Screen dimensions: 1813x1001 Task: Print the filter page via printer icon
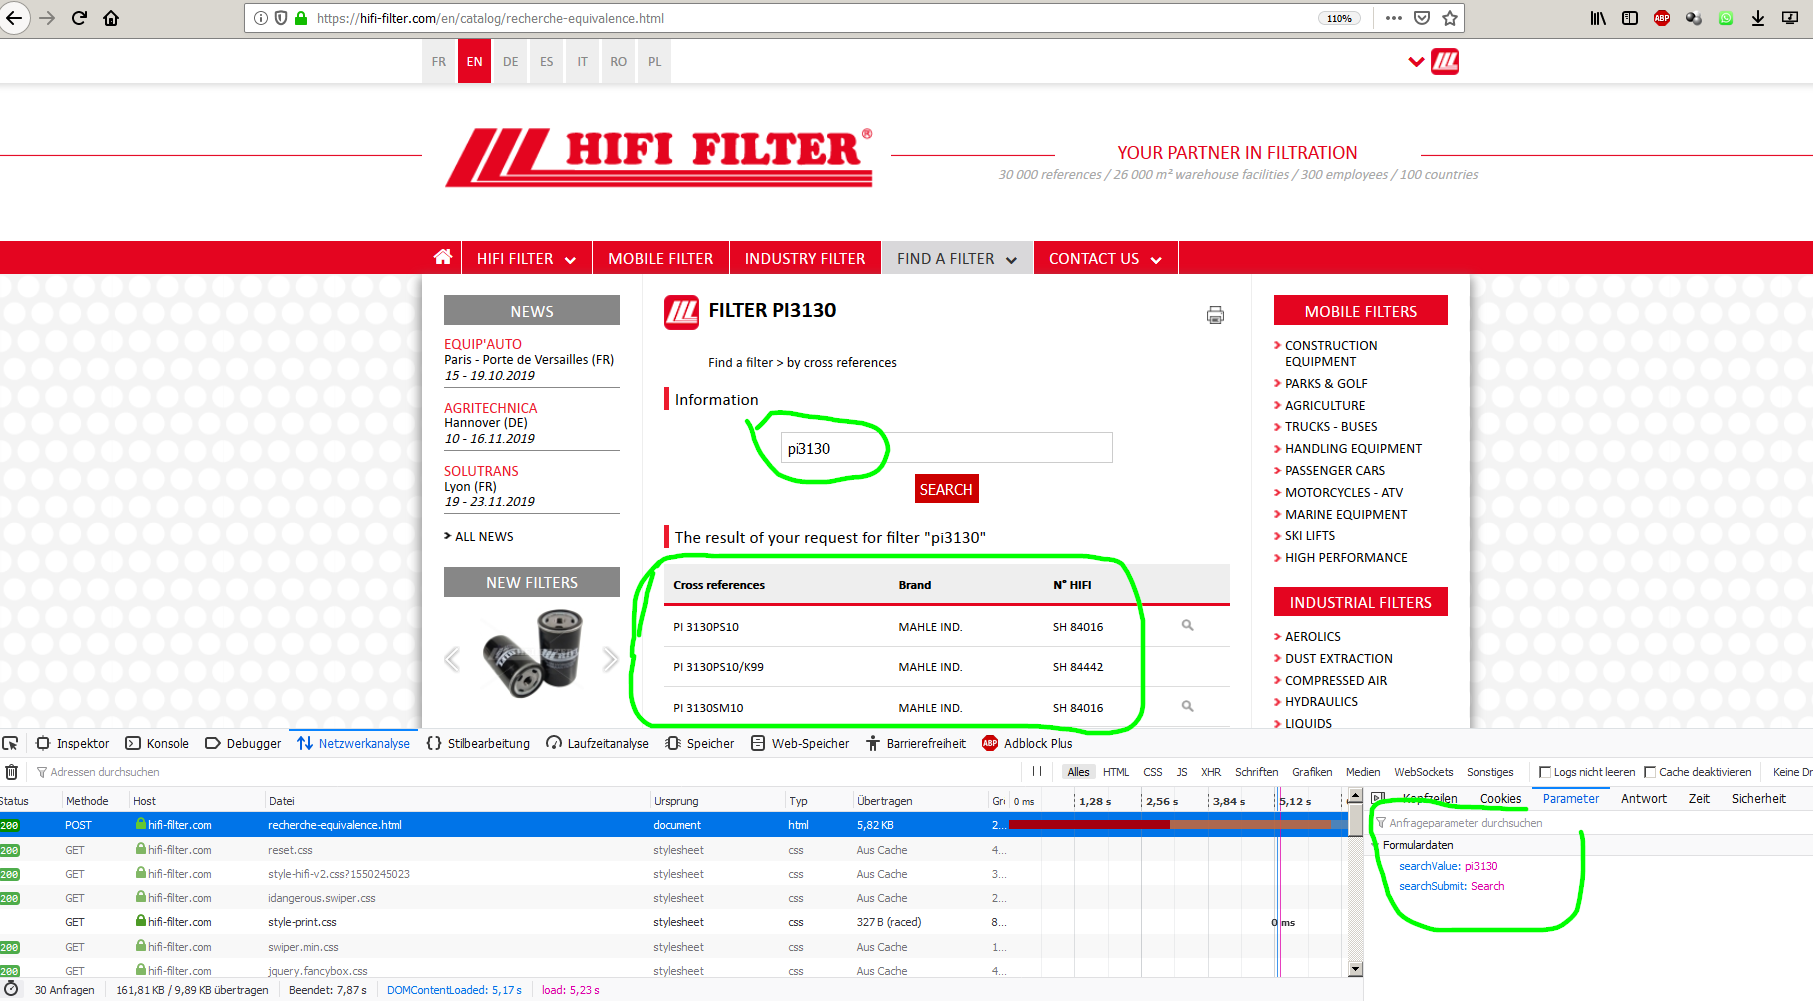pyautogui.click(x=1215, y=315)
